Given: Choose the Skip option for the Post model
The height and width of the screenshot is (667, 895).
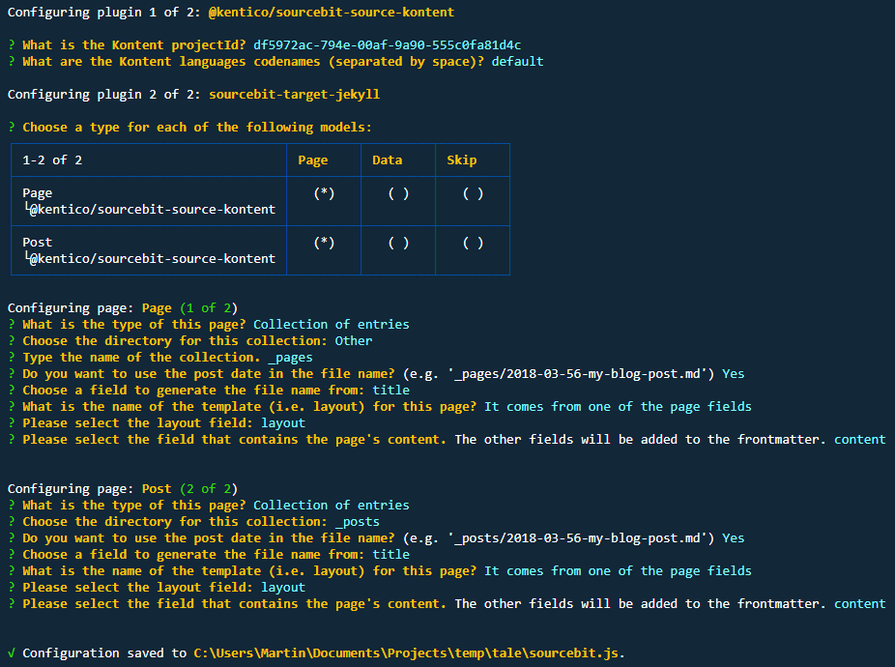Looking at the screenshot, I should tap(473, 242).
